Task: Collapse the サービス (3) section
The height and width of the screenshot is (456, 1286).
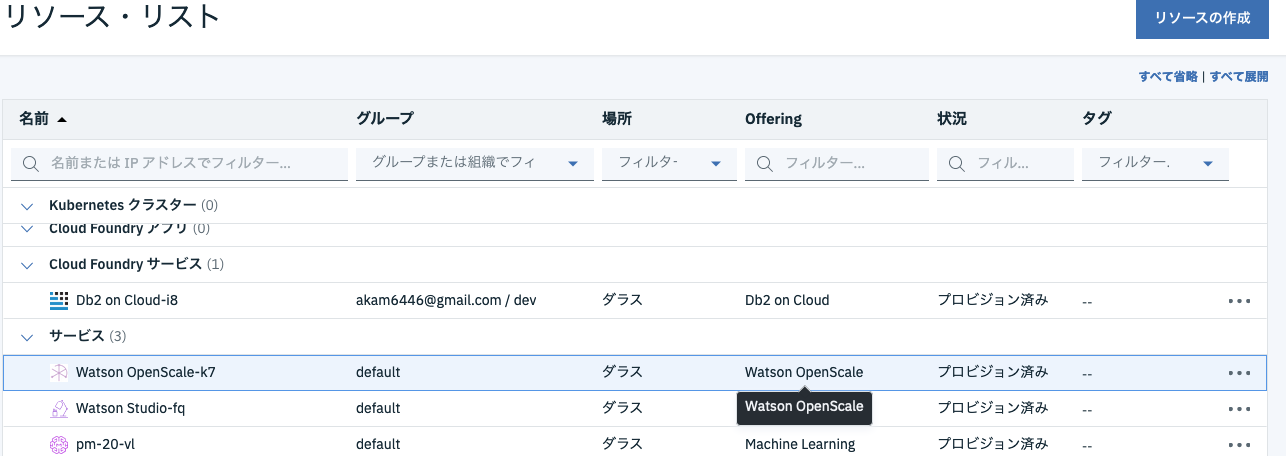Action: 27,336
